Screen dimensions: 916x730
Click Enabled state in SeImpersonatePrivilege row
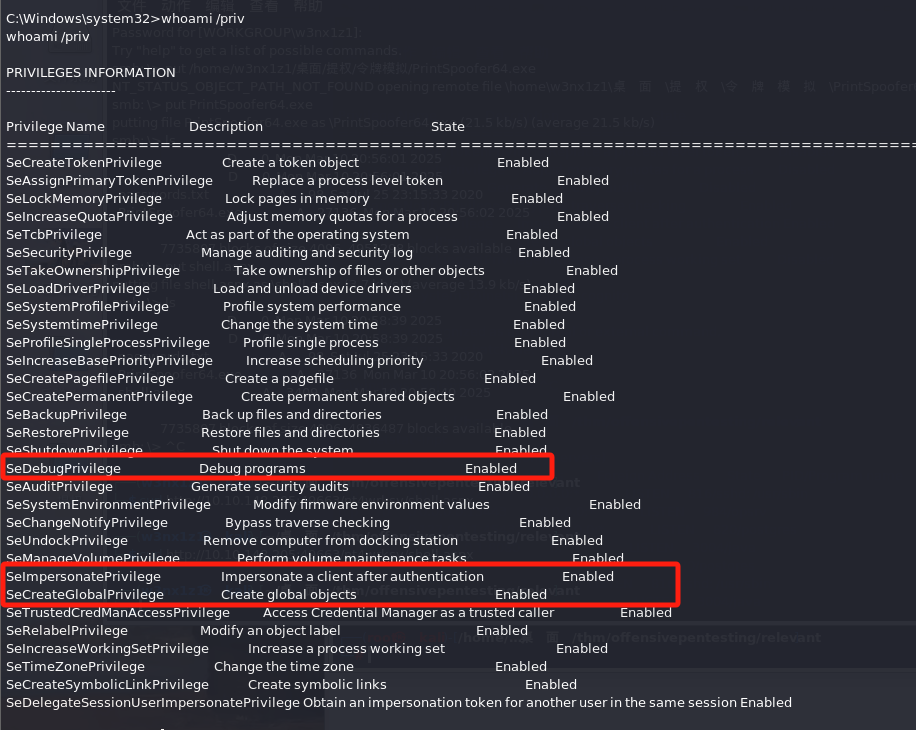tap(588, 577)
